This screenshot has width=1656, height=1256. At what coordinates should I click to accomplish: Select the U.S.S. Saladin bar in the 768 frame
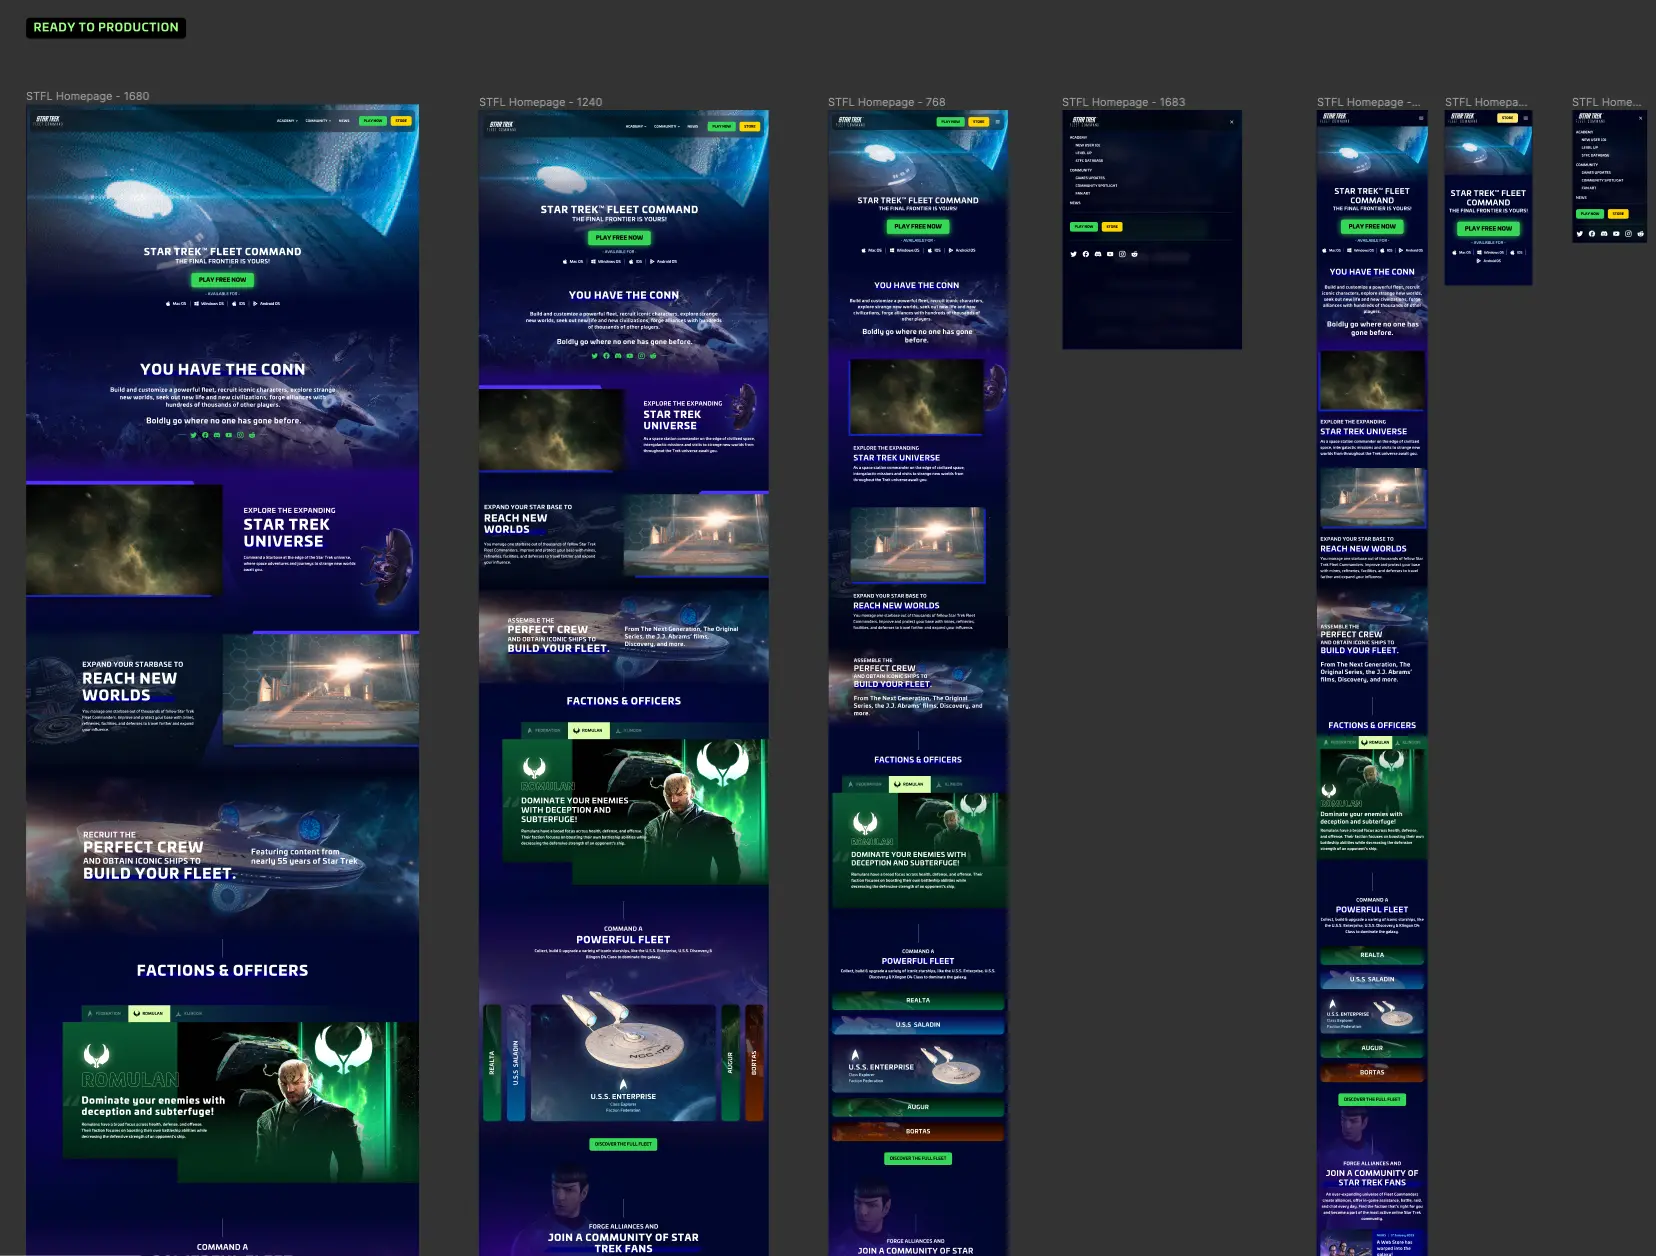[x=918, y=1025]
